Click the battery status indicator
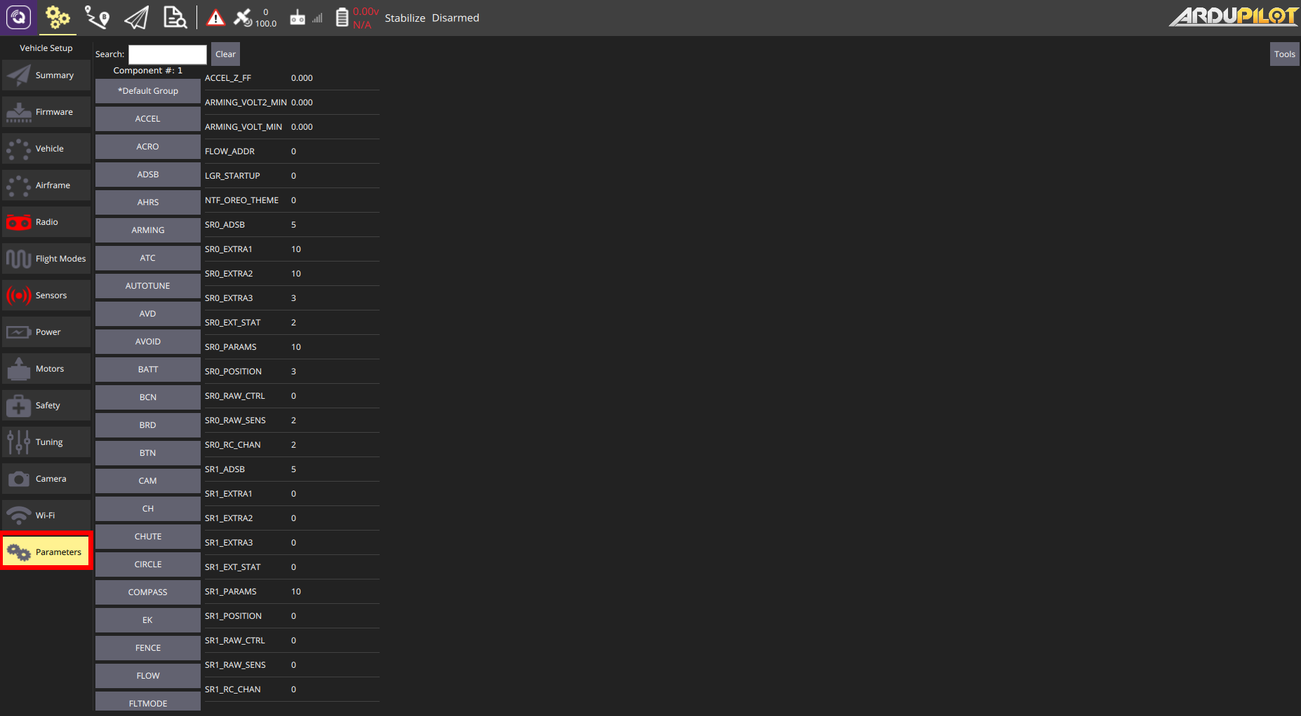The height and width of the screenshot is (716, 1301). tap(356, 18)
